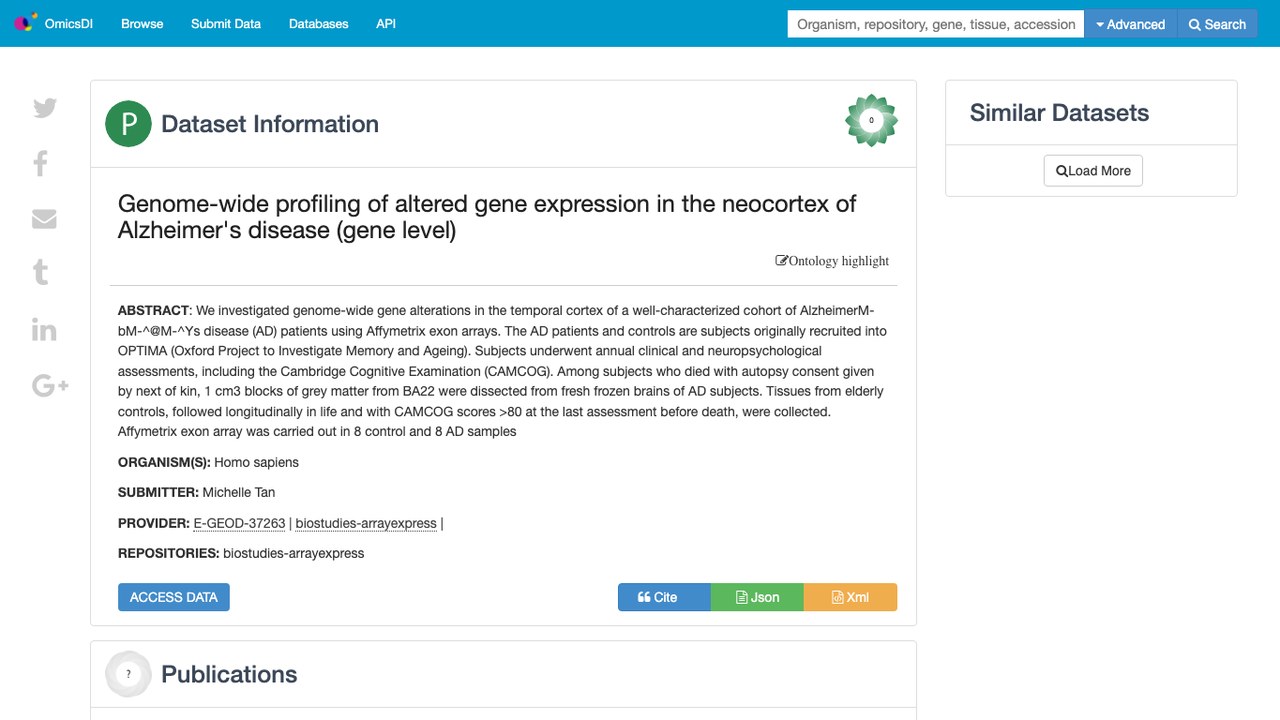Go to Submit Data page
The height and width of the screenshot is (720, 1280).
point(226,24)
